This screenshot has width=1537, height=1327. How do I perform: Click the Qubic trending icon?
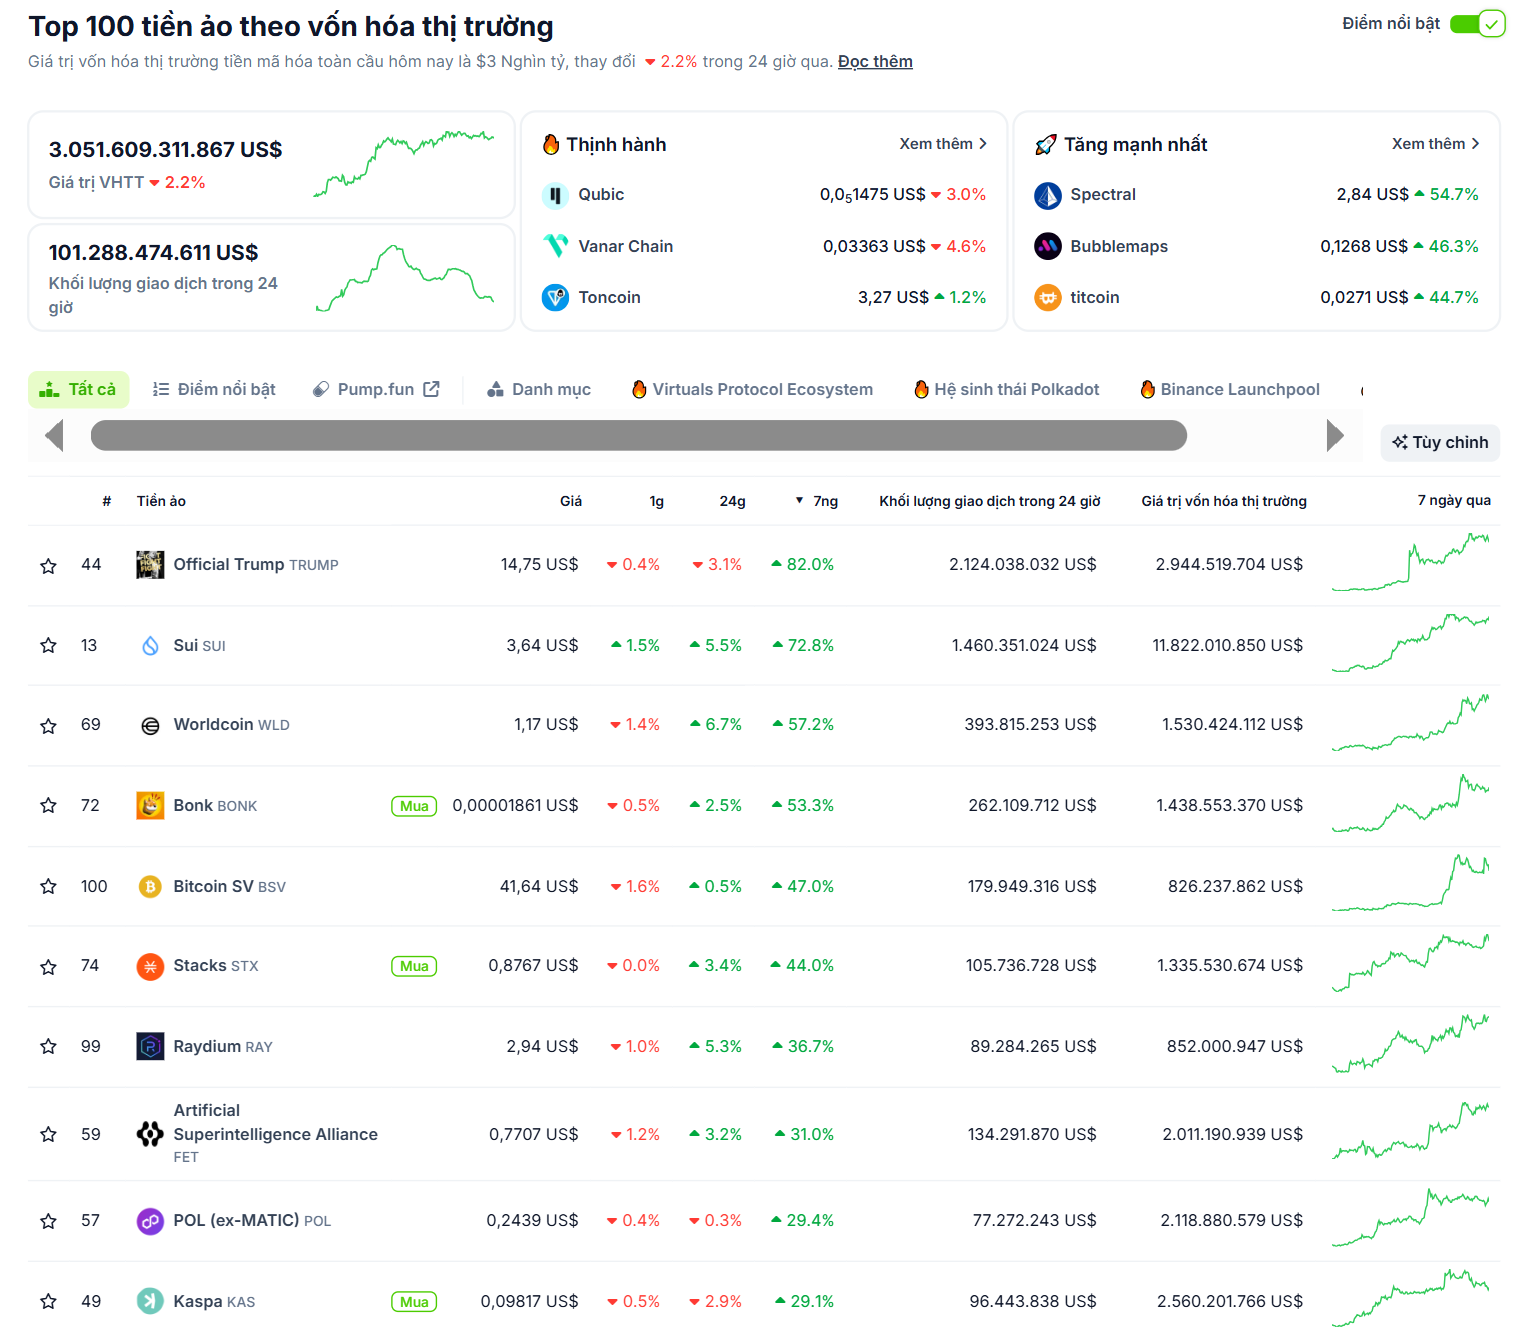pyautogui.click(x=555, y=195)
